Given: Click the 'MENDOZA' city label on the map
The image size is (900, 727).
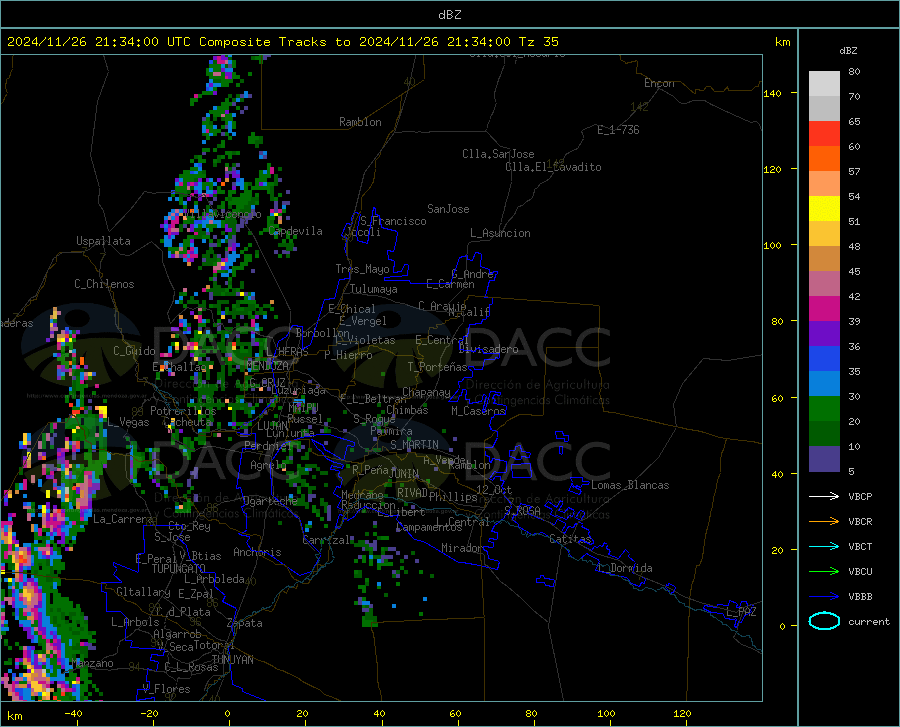Looking at the screenshot, I should [x=267, y=366].
